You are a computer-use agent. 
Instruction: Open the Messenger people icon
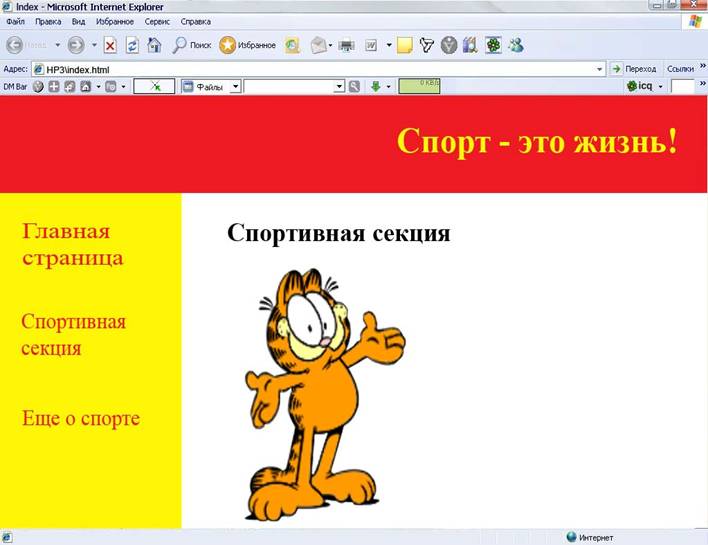coord(516,45)
